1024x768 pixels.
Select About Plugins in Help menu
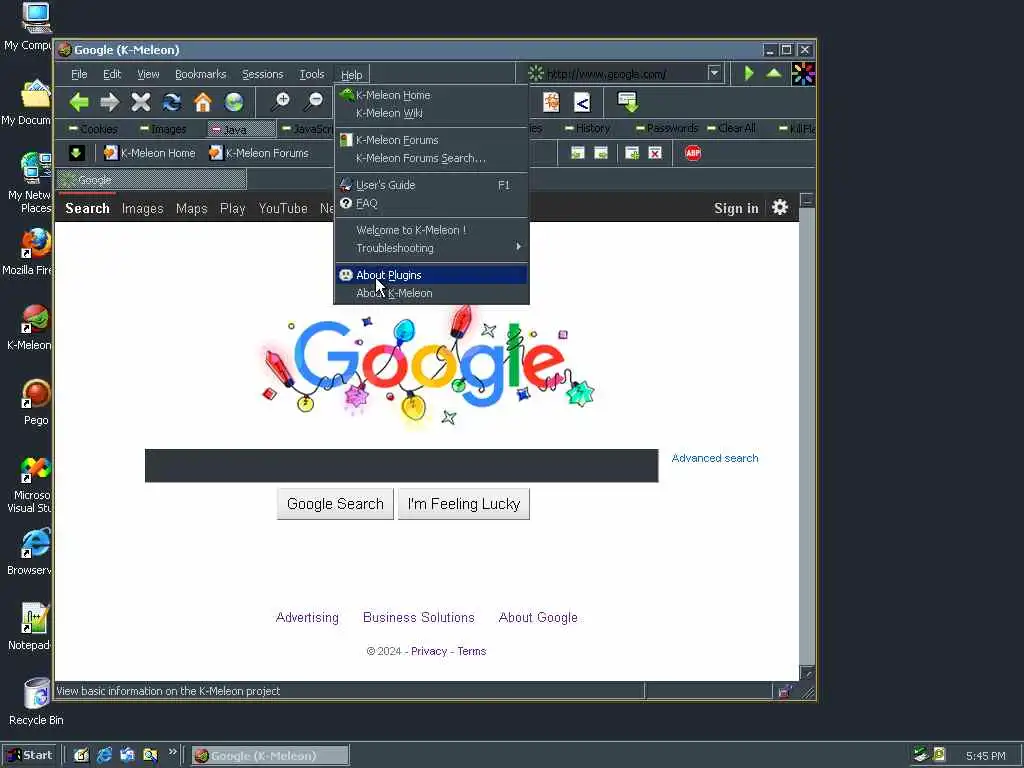(x=431, y=275)
